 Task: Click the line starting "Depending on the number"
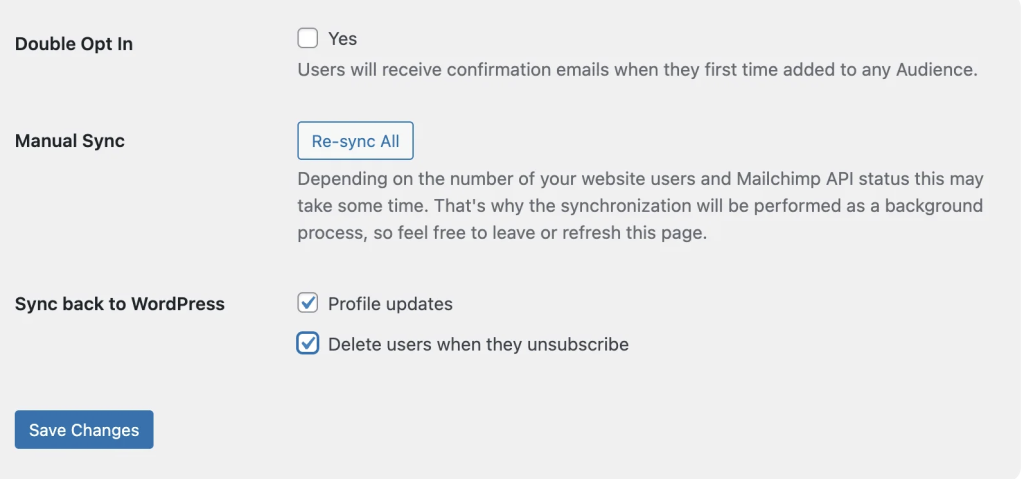640,179
